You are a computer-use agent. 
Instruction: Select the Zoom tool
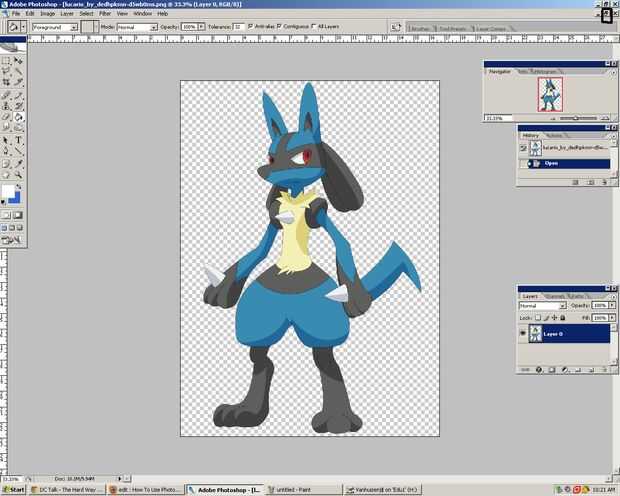point(19,175)
